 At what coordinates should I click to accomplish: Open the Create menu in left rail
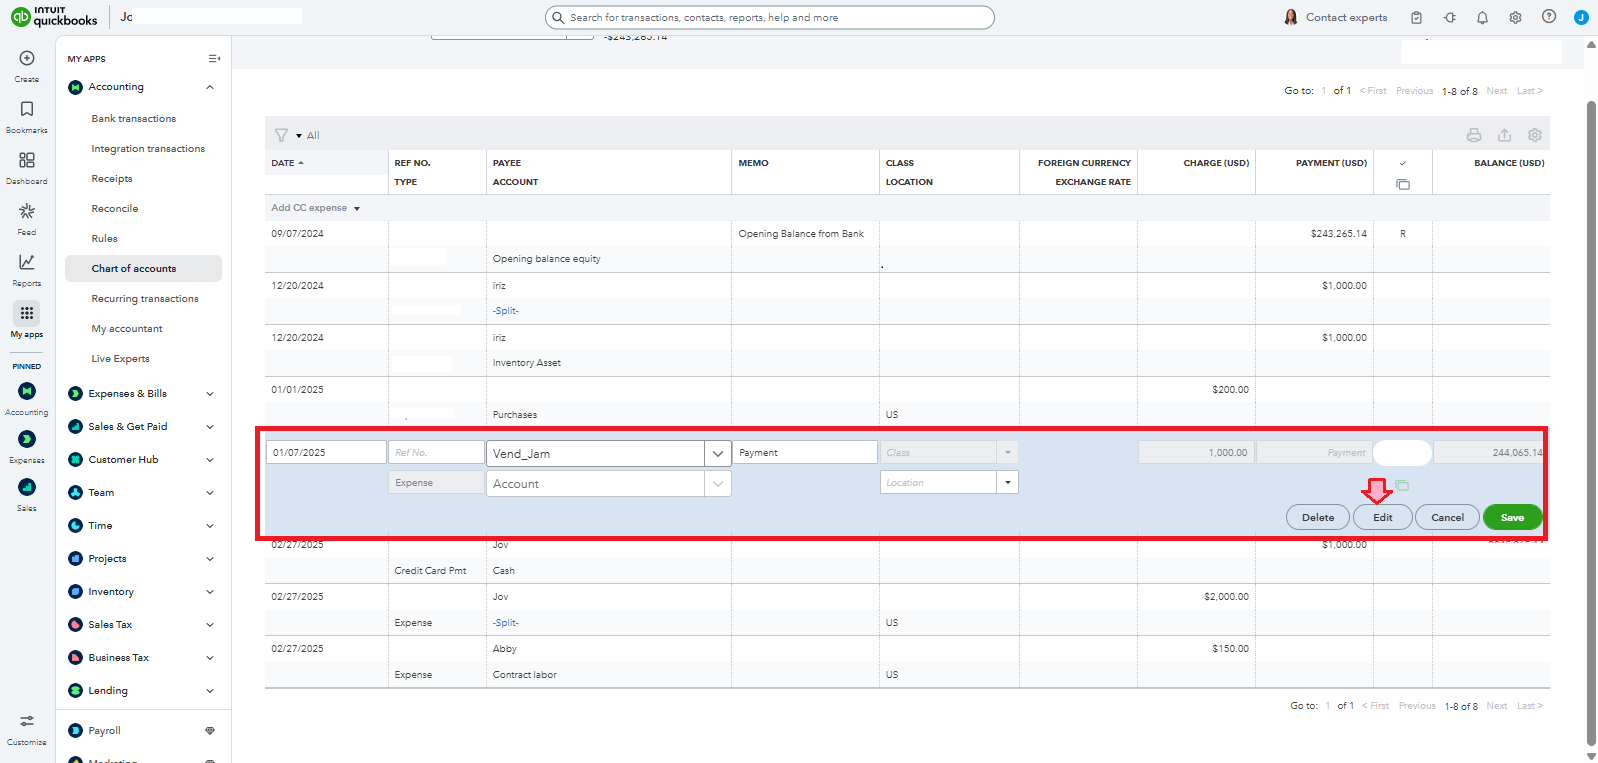tap(27, 59)
